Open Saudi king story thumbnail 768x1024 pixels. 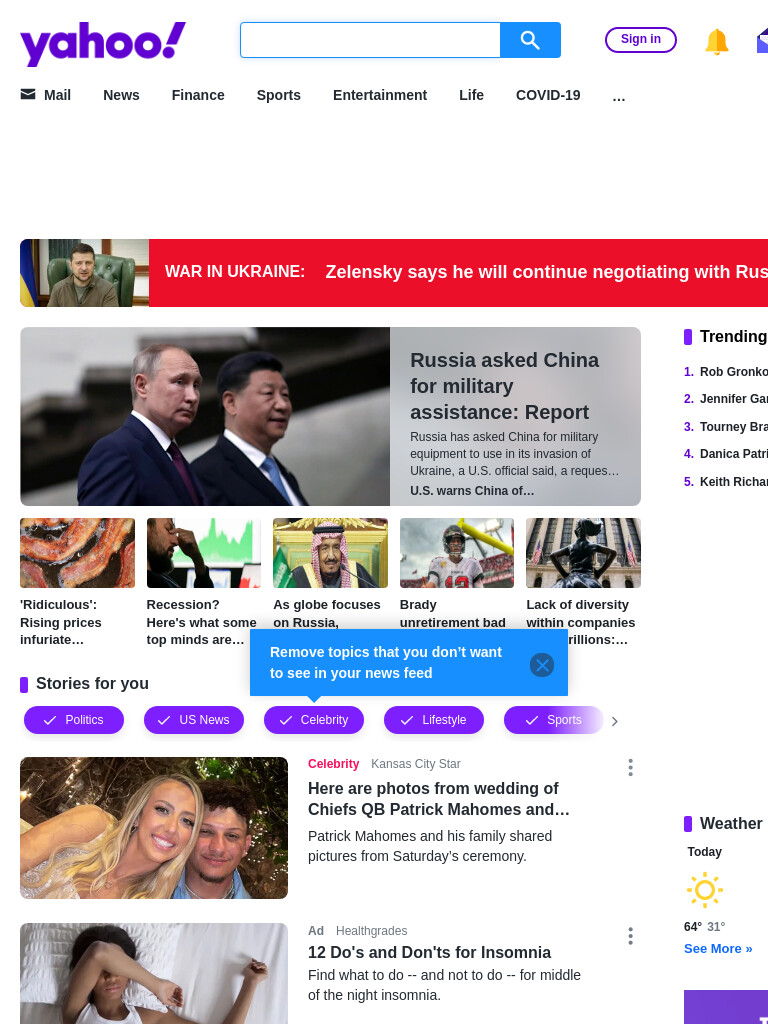330,553
